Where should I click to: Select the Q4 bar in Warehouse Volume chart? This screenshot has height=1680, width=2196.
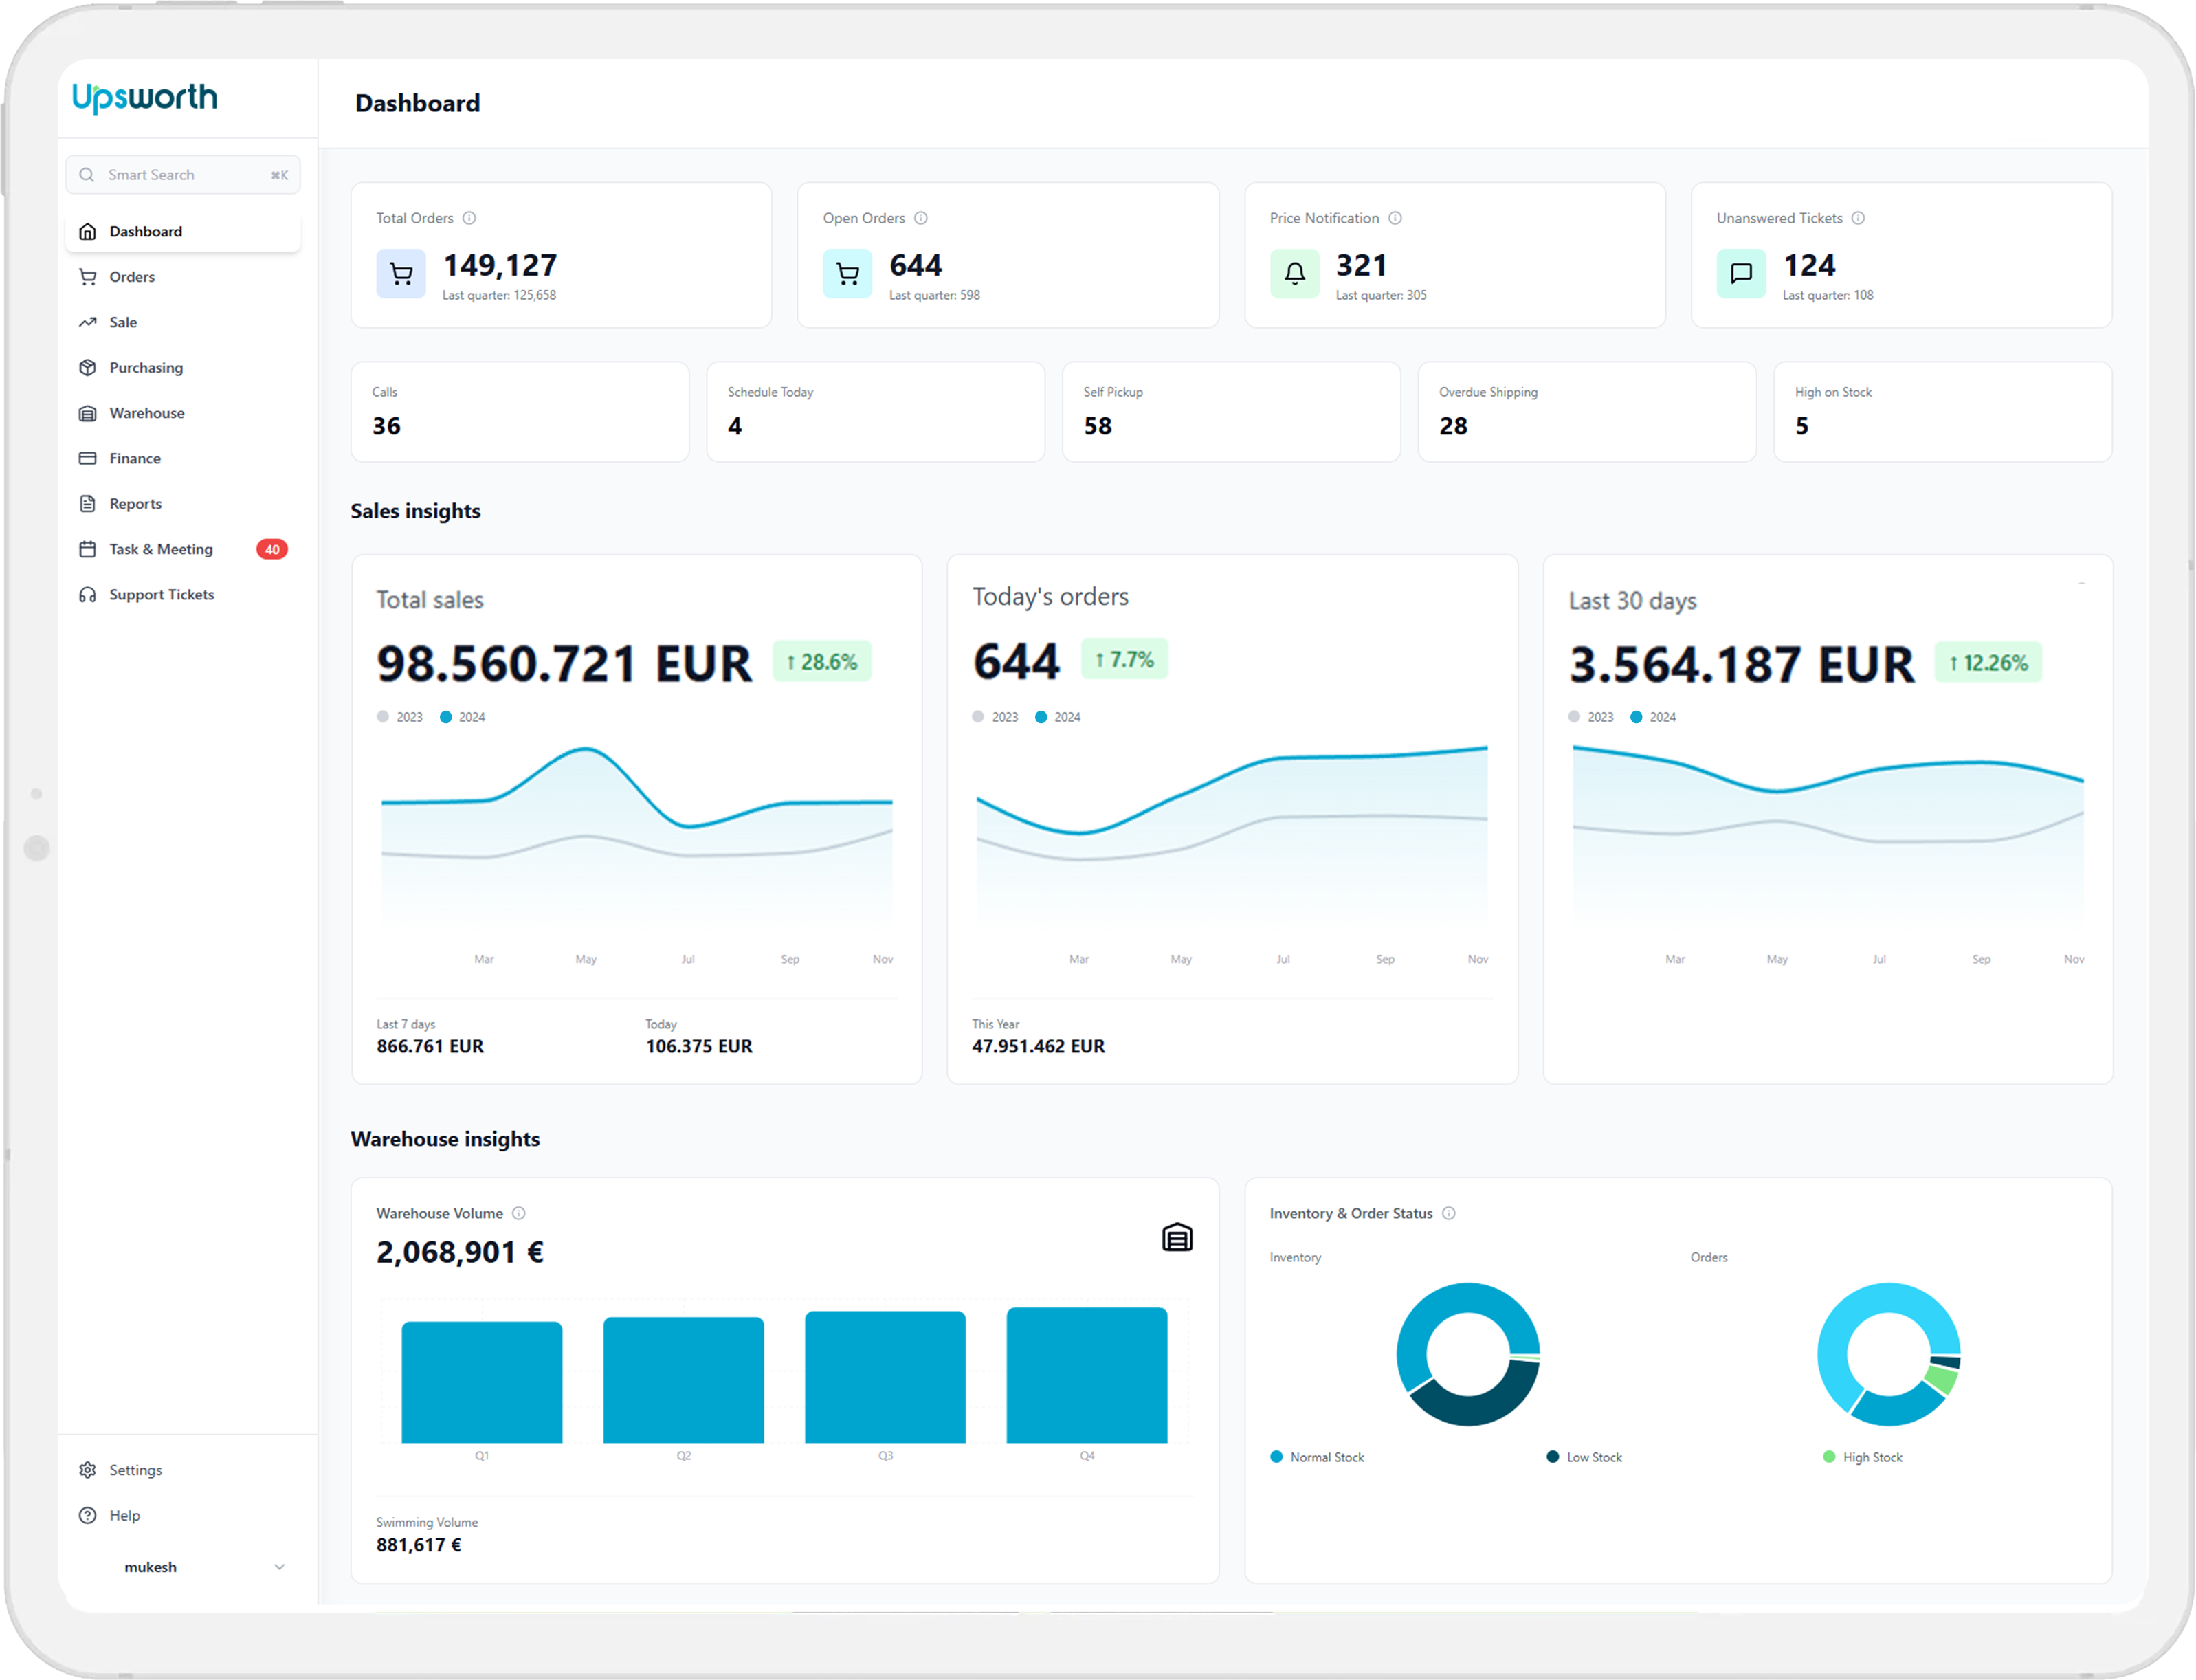pyautogui.click(x=1086, y=1375)
